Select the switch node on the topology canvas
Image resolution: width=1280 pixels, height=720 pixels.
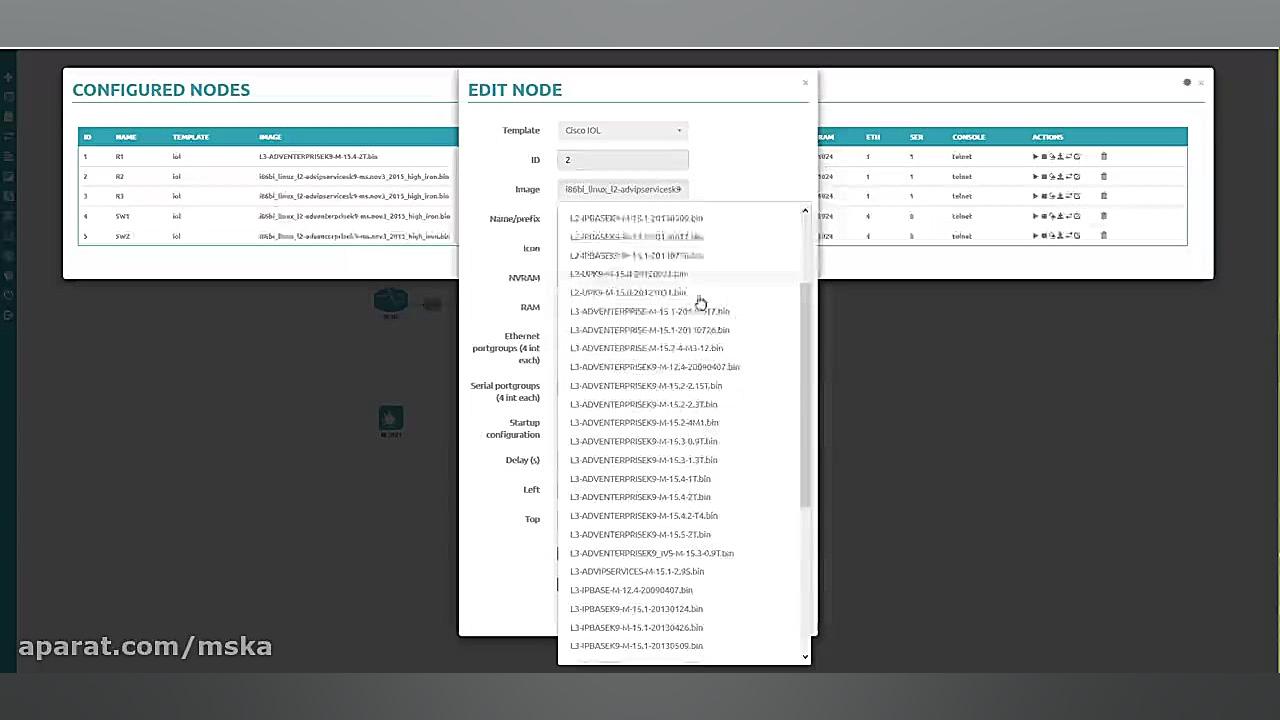(391, 418)
